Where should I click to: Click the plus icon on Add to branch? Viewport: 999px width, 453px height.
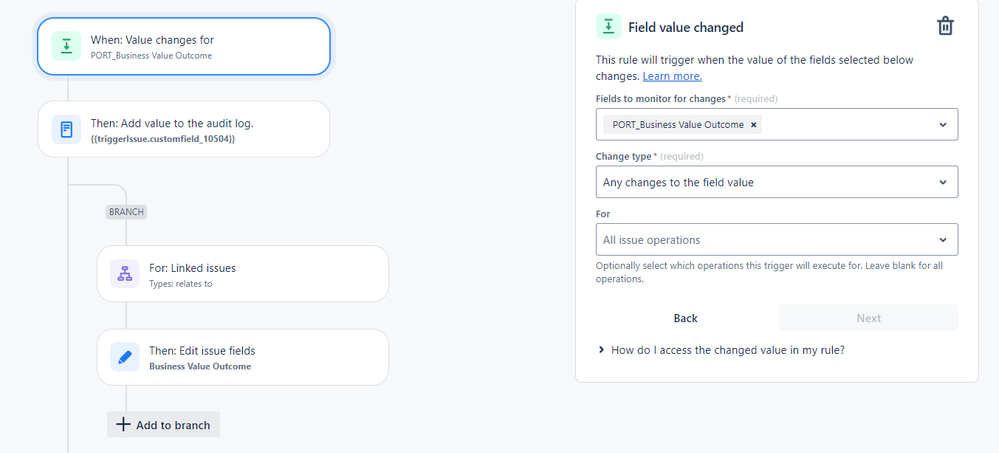tap(123, 424)
